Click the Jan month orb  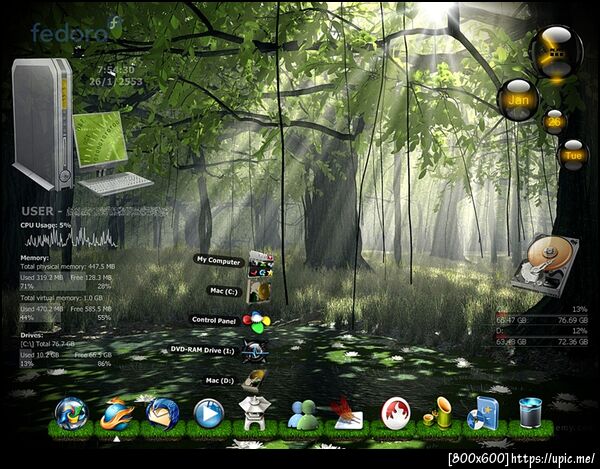coord(518,100)
